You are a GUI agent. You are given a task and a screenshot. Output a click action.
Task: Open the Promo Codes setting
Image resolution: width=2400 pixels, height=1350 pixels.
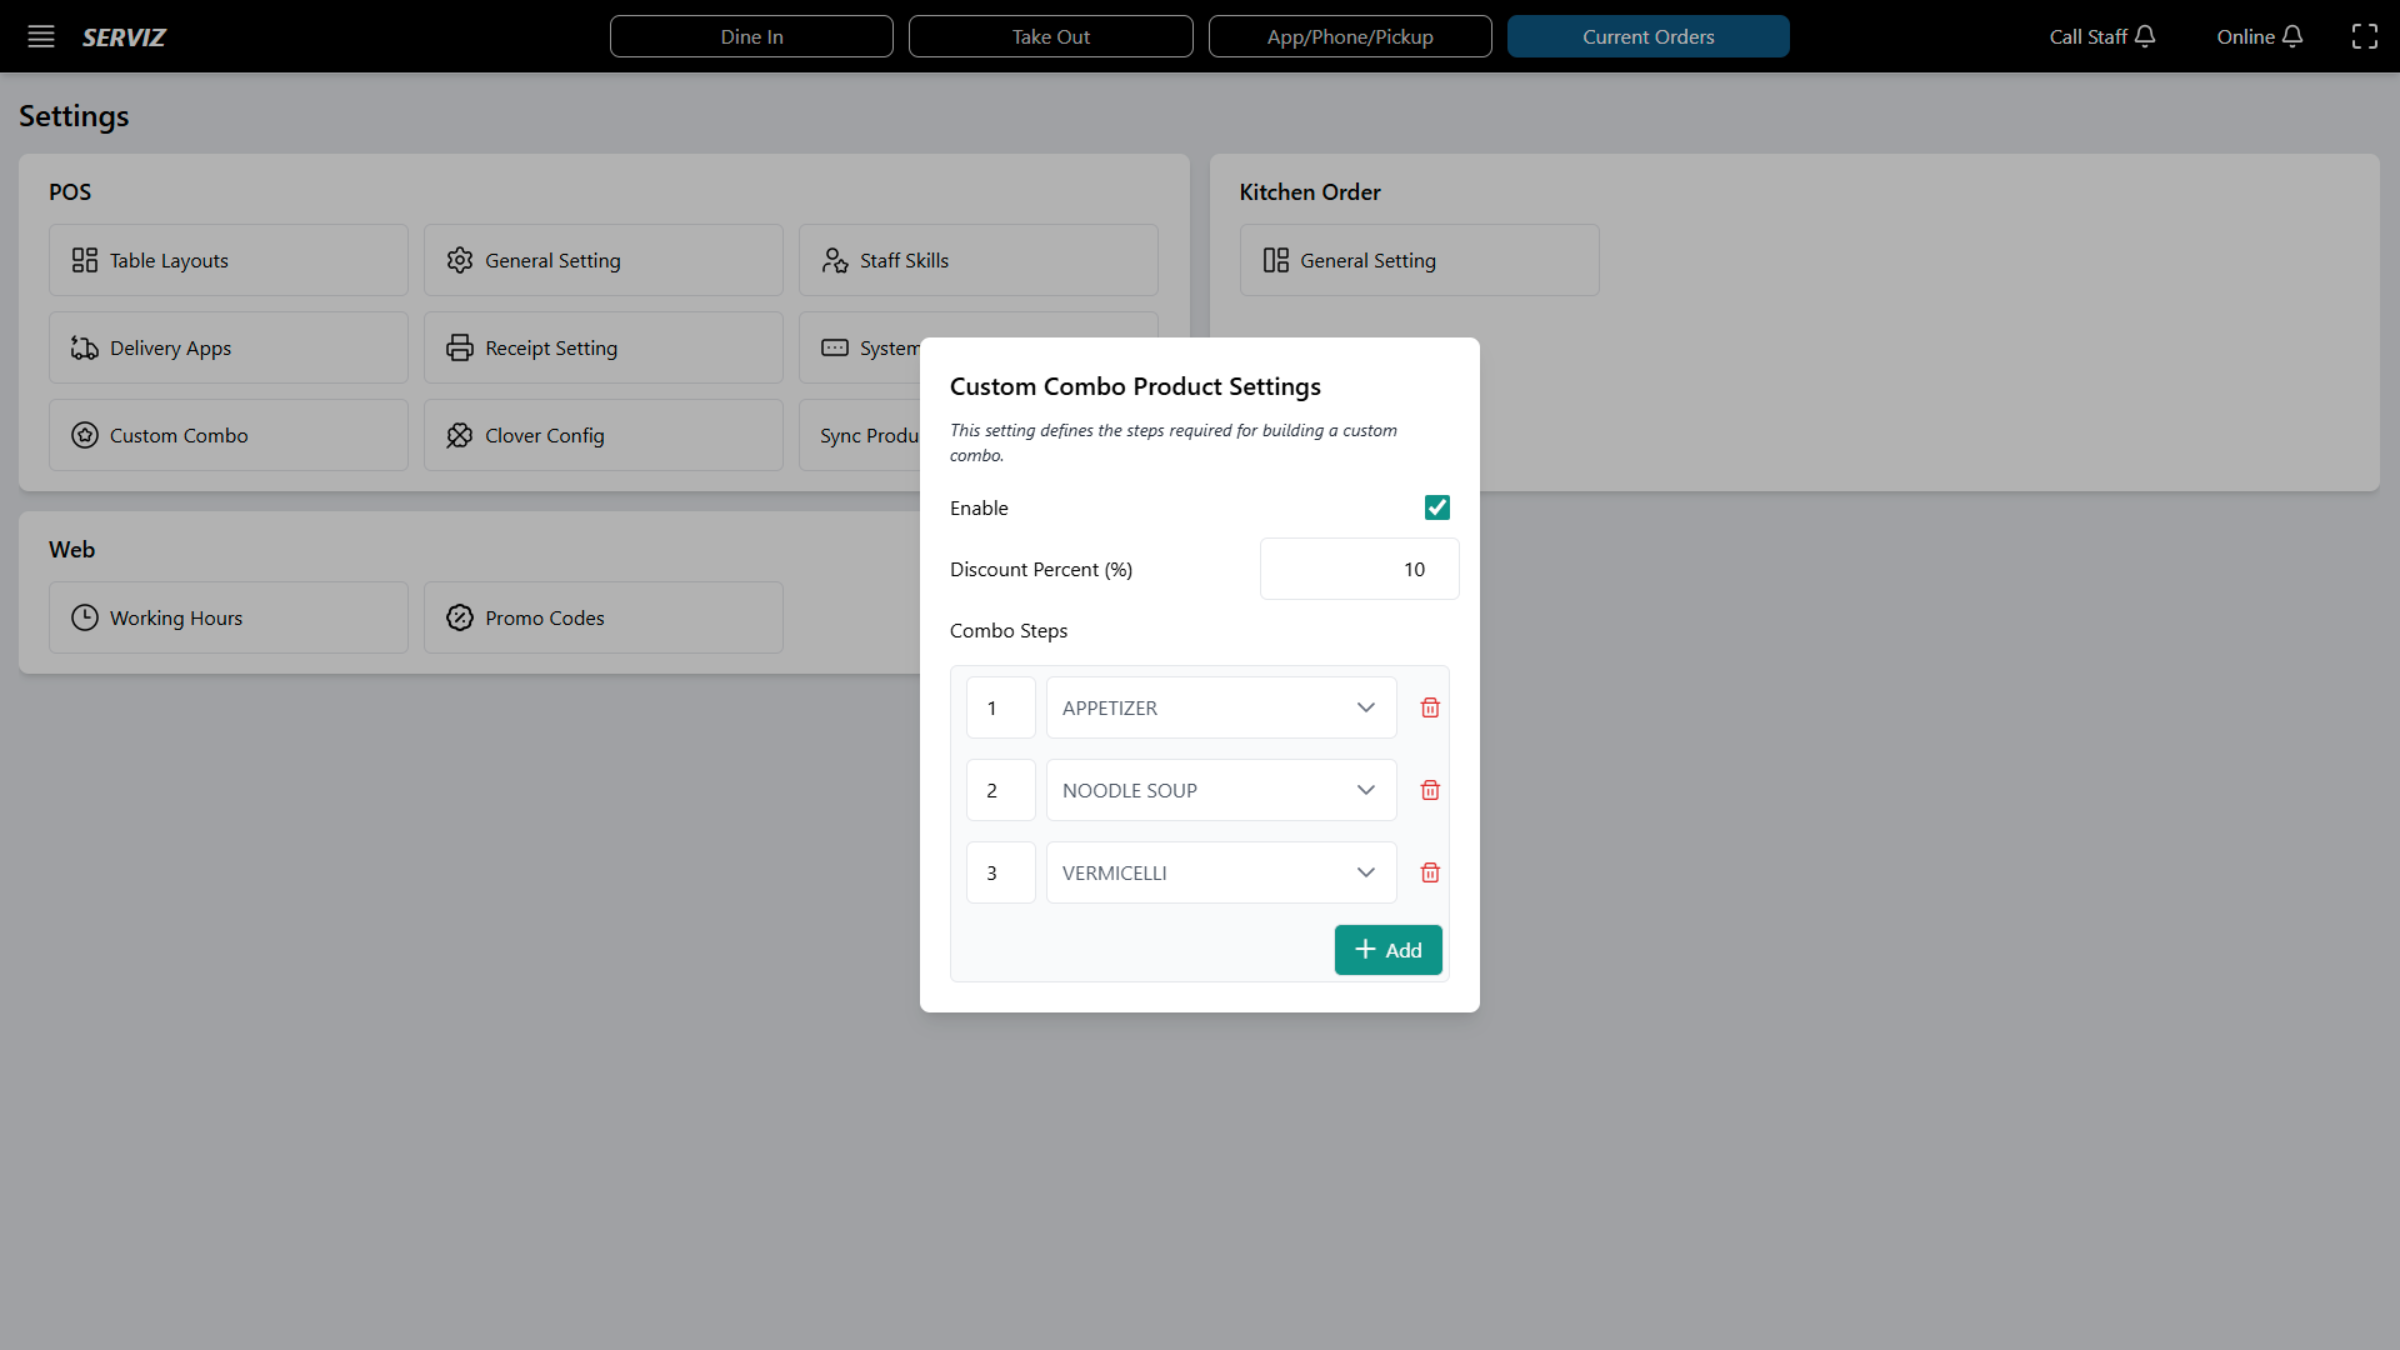pyautogui.click(x=603, y=618)
